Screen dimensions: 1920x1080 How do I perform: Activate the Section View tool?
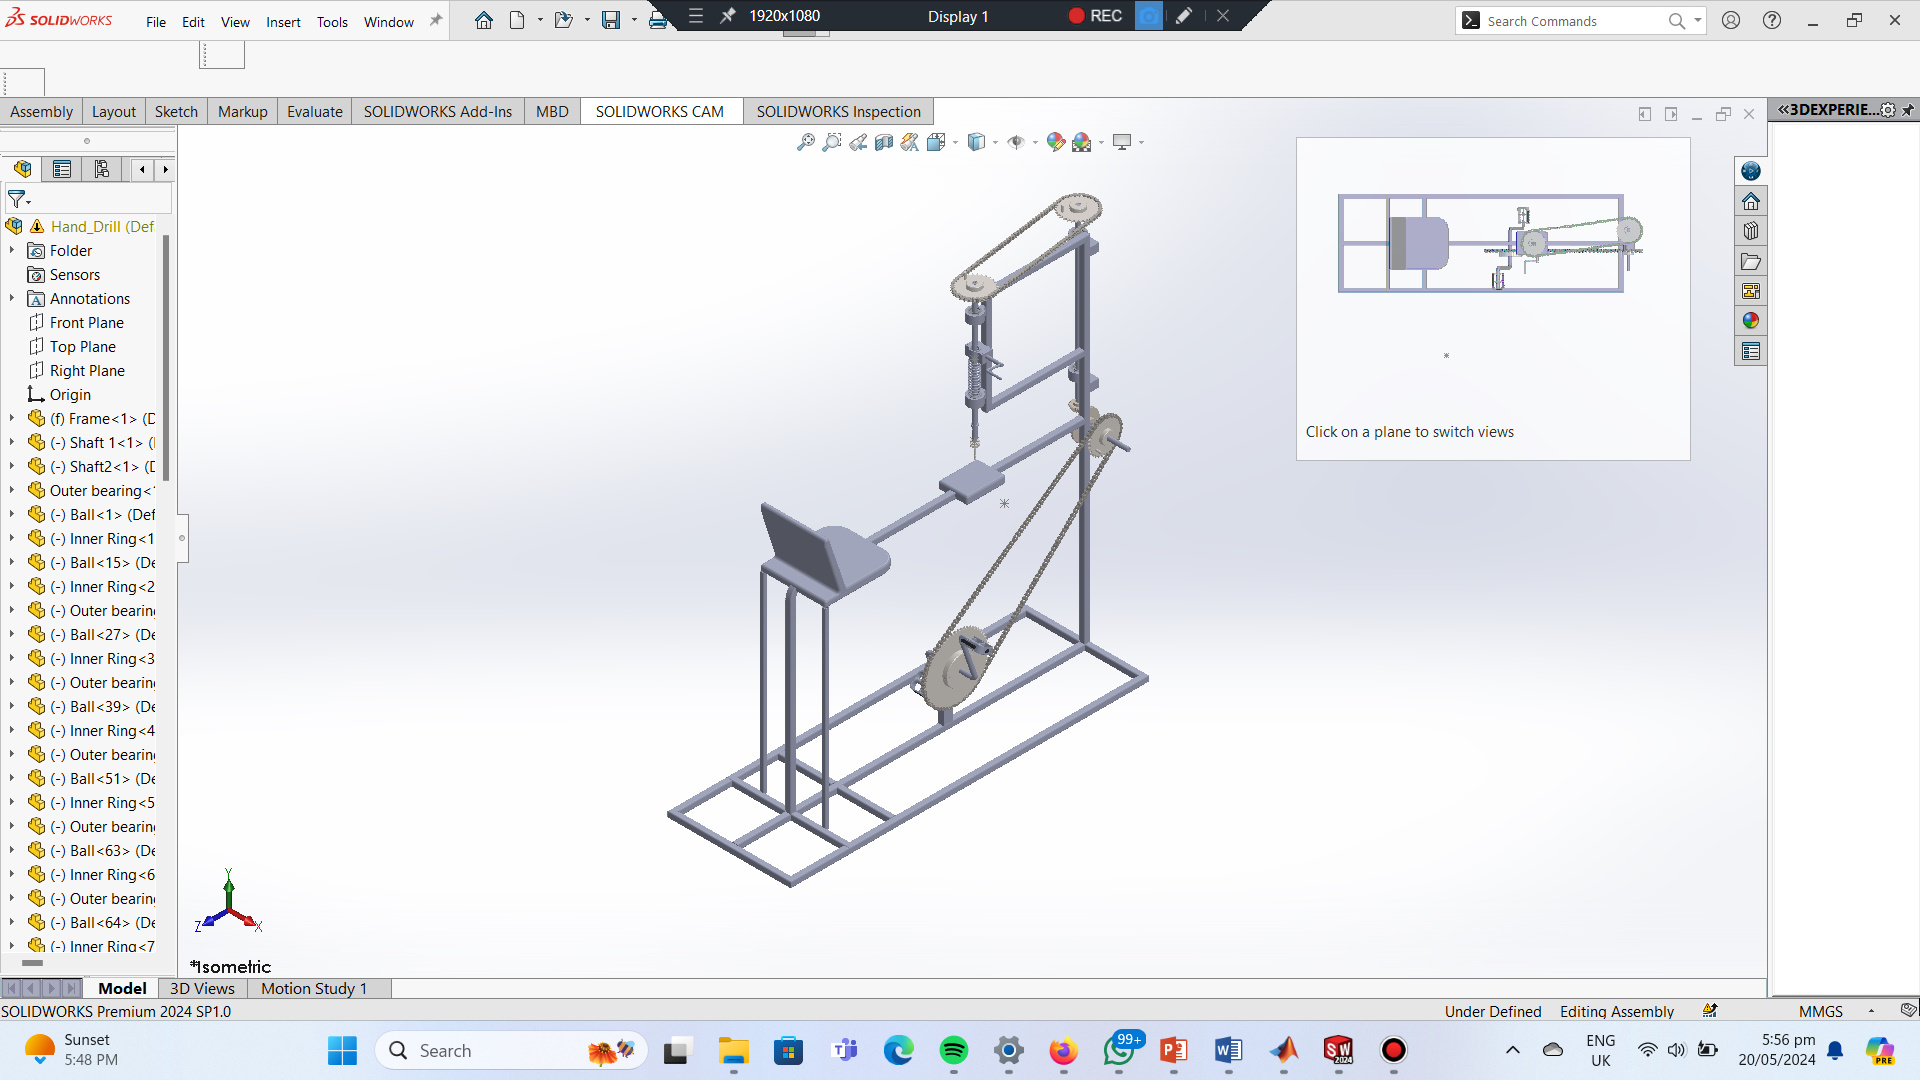[x=884, y=143]
